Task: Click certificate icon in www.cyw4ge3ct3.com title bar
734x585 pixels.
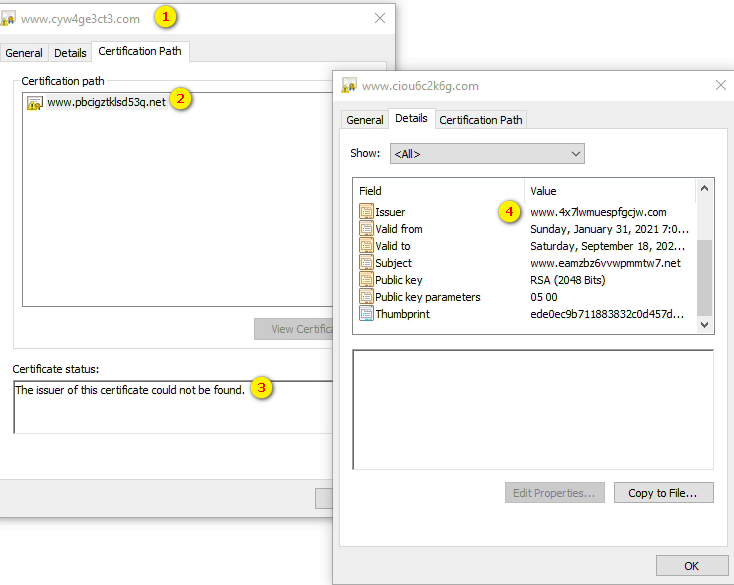Action: tap(8, 18)
